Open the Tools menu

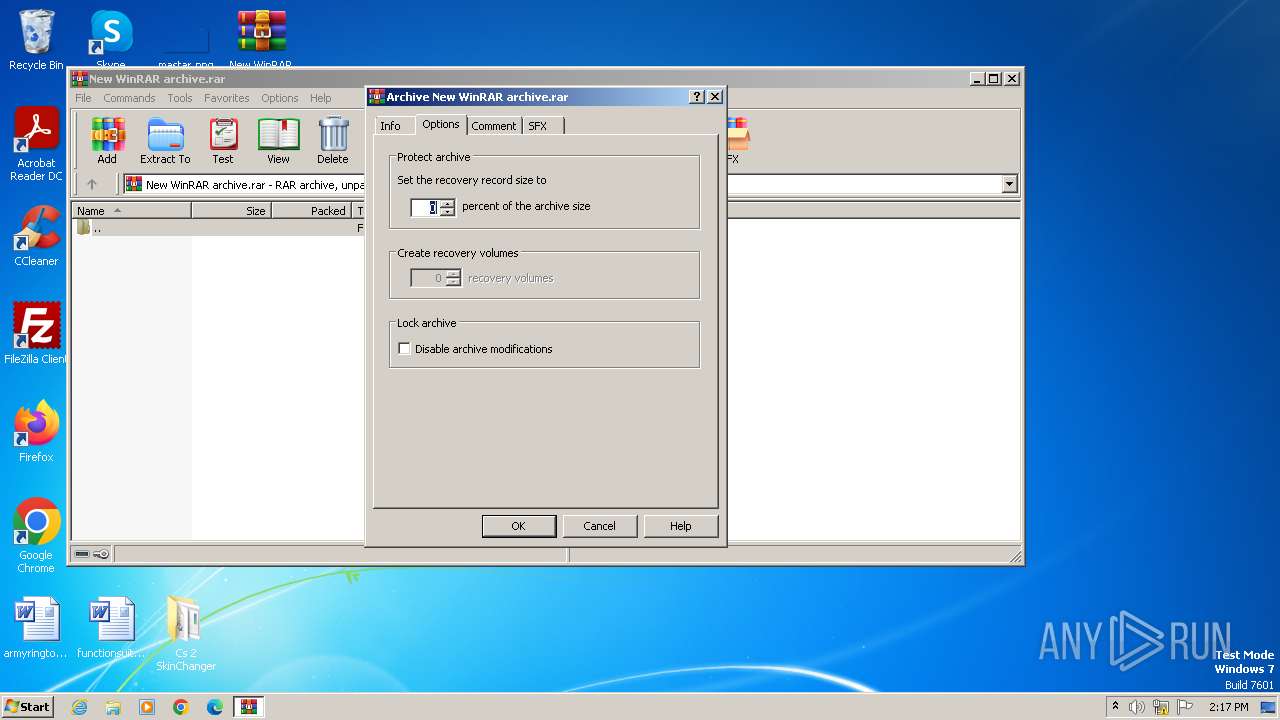[x=180, y=98]
